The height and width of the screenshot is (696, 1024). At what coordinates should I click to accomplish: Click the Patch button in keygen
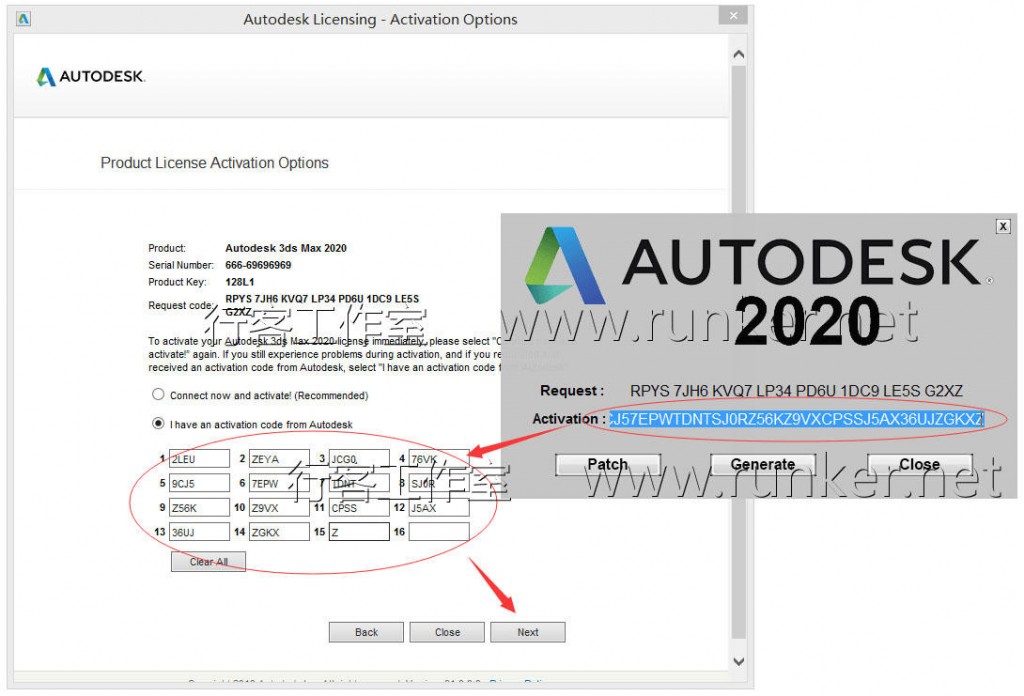608,464
